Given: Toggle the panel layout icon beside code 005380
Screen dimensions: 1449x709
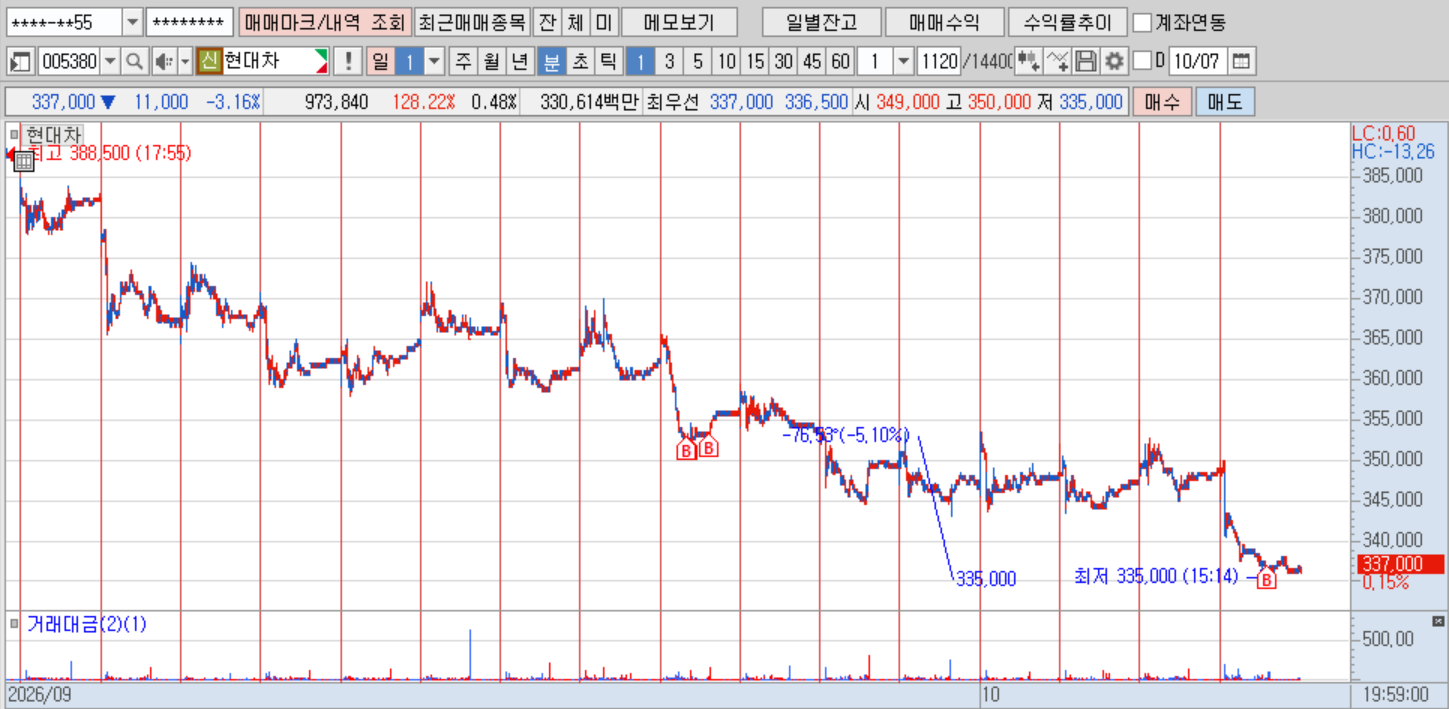Looking at the screenshot, I should point(20,61).
